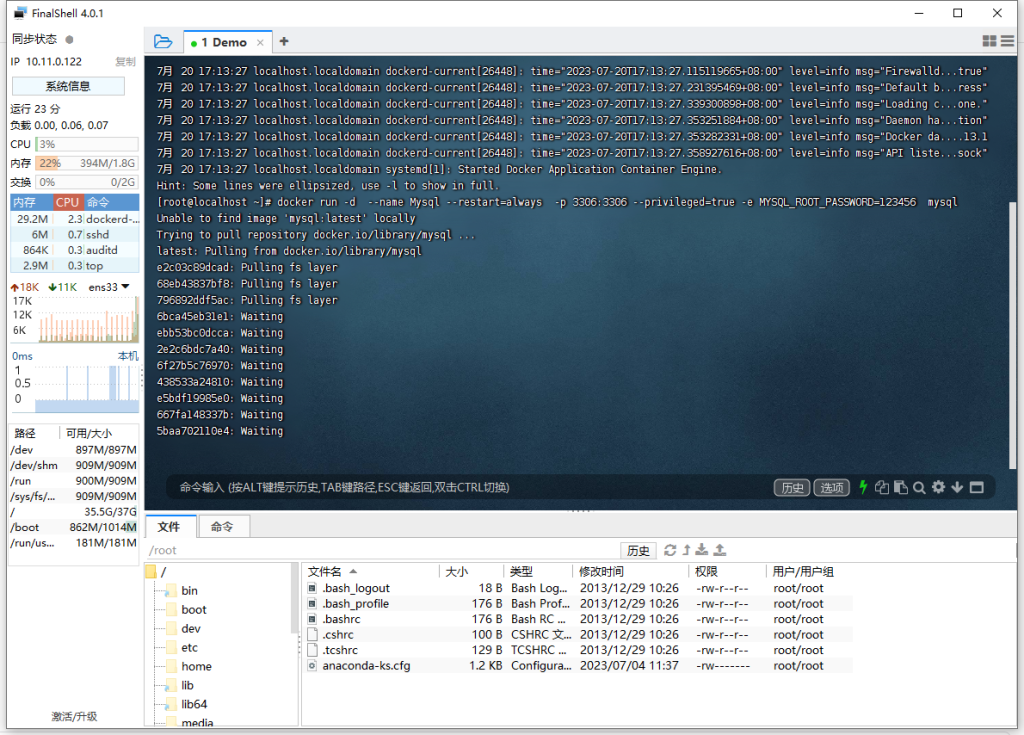Show process 命令 column header
Viewport: 1024px width, 735px height.
pos(111,202)
